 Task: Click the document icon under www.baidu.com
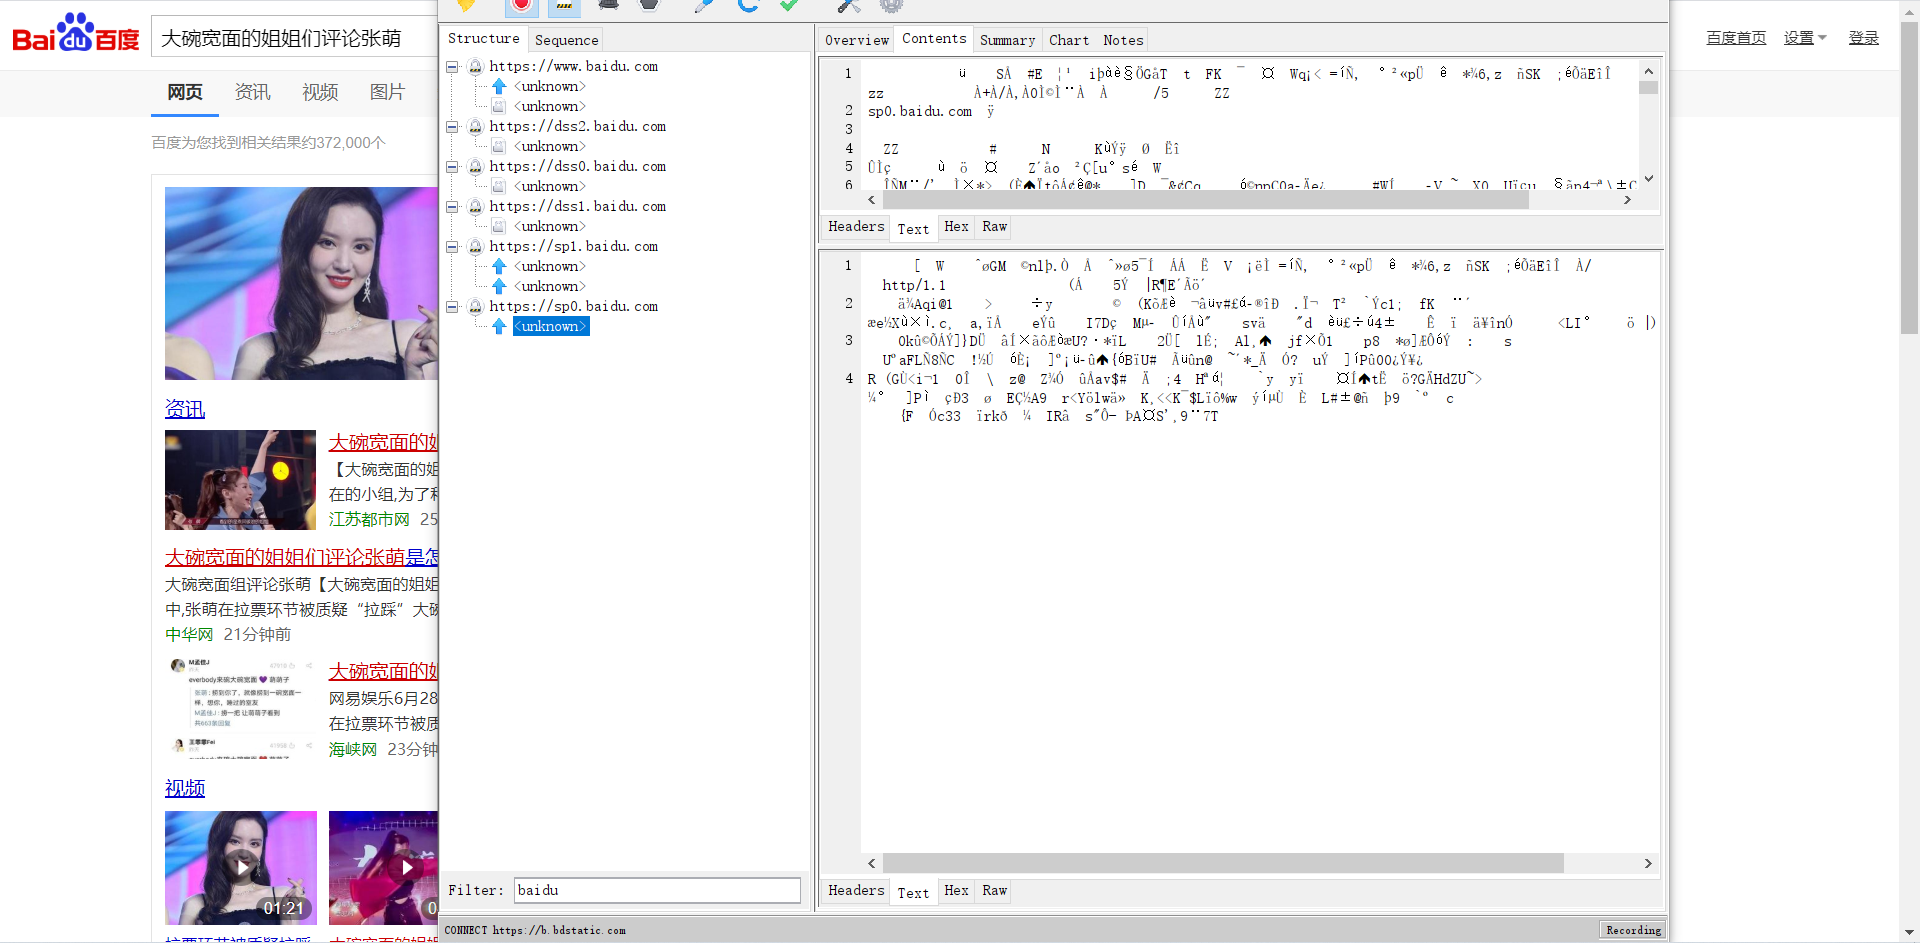pyautogui.click(x=499, y=106)
